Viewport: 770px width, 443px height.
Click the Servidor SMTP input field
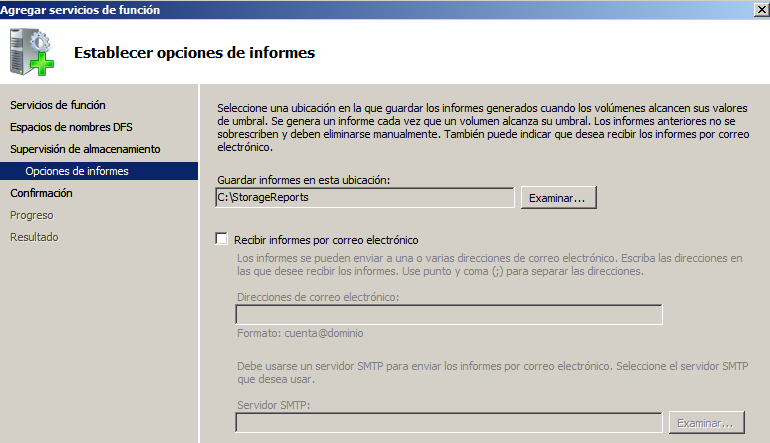coord(449,422)
